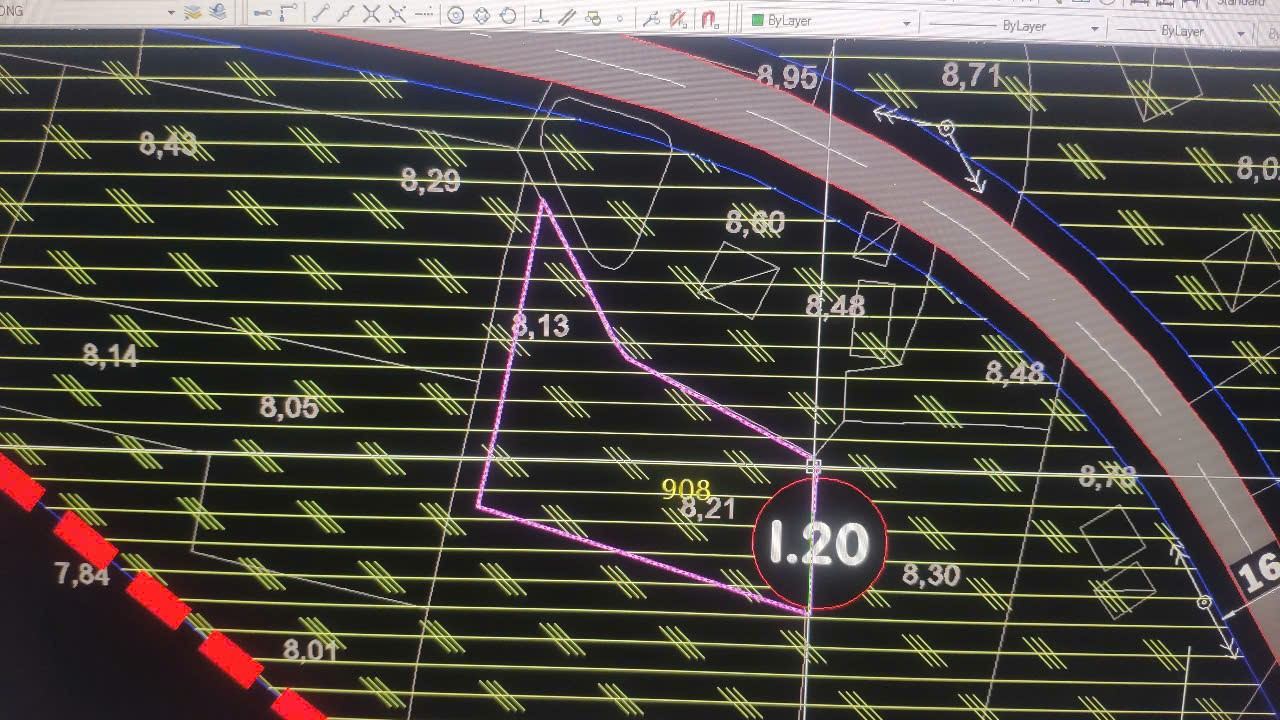Click the elevation label 8,30
1280x720 pixels.
[931, 574]
